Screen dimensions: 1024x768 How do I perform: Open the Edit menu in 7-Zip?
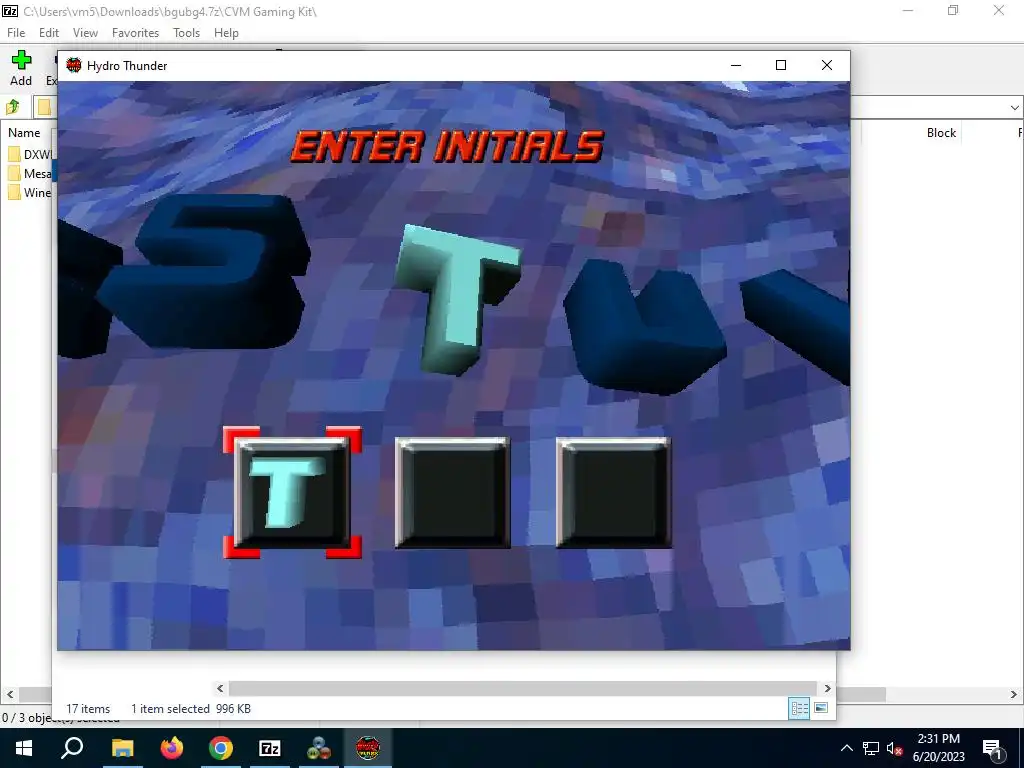tap(48, 33)
